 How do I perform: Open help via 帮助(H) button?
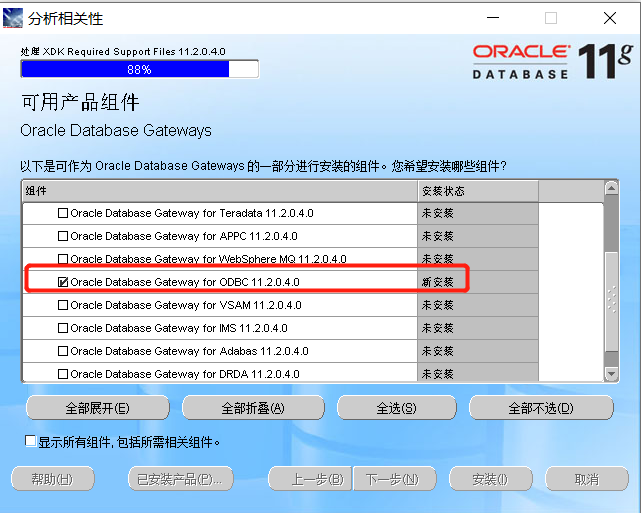pyautogui.click(x=53, y=479)
